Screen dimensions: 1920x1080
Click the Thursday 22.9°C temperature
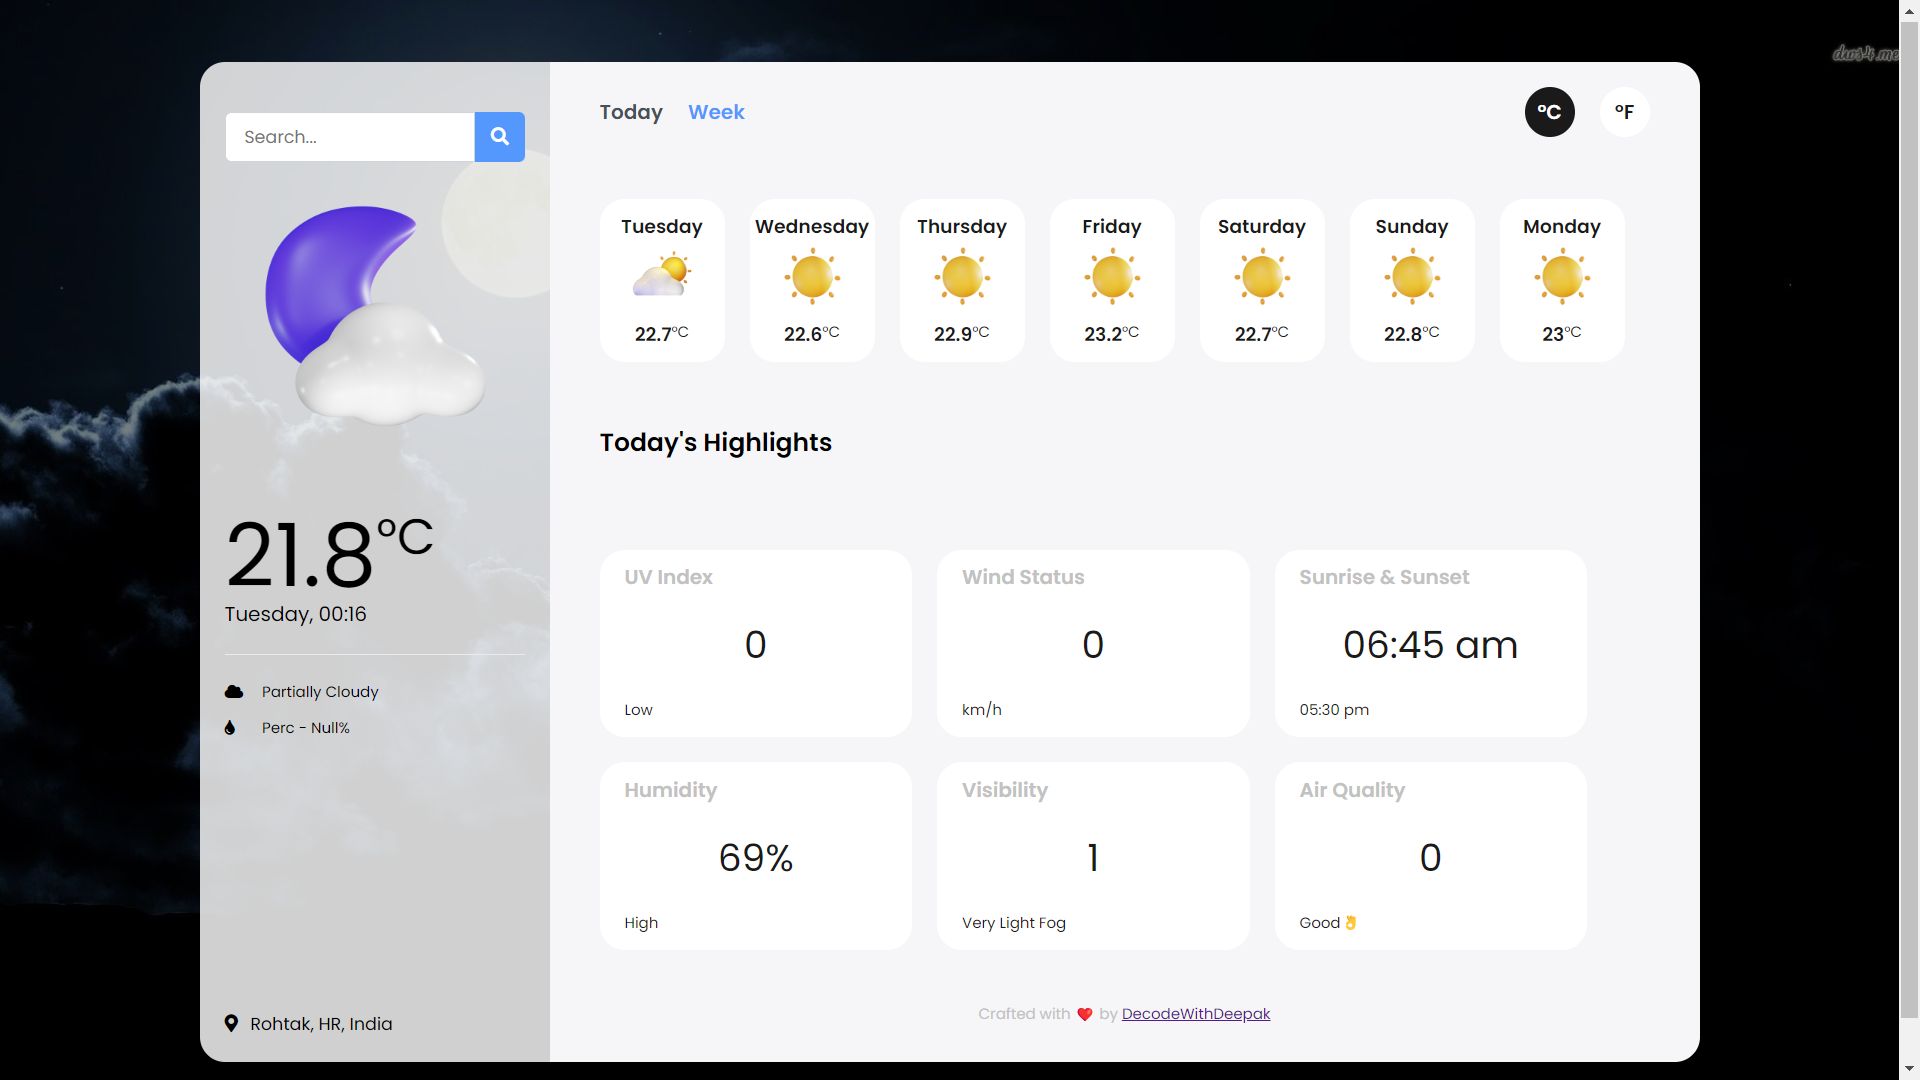962,333
